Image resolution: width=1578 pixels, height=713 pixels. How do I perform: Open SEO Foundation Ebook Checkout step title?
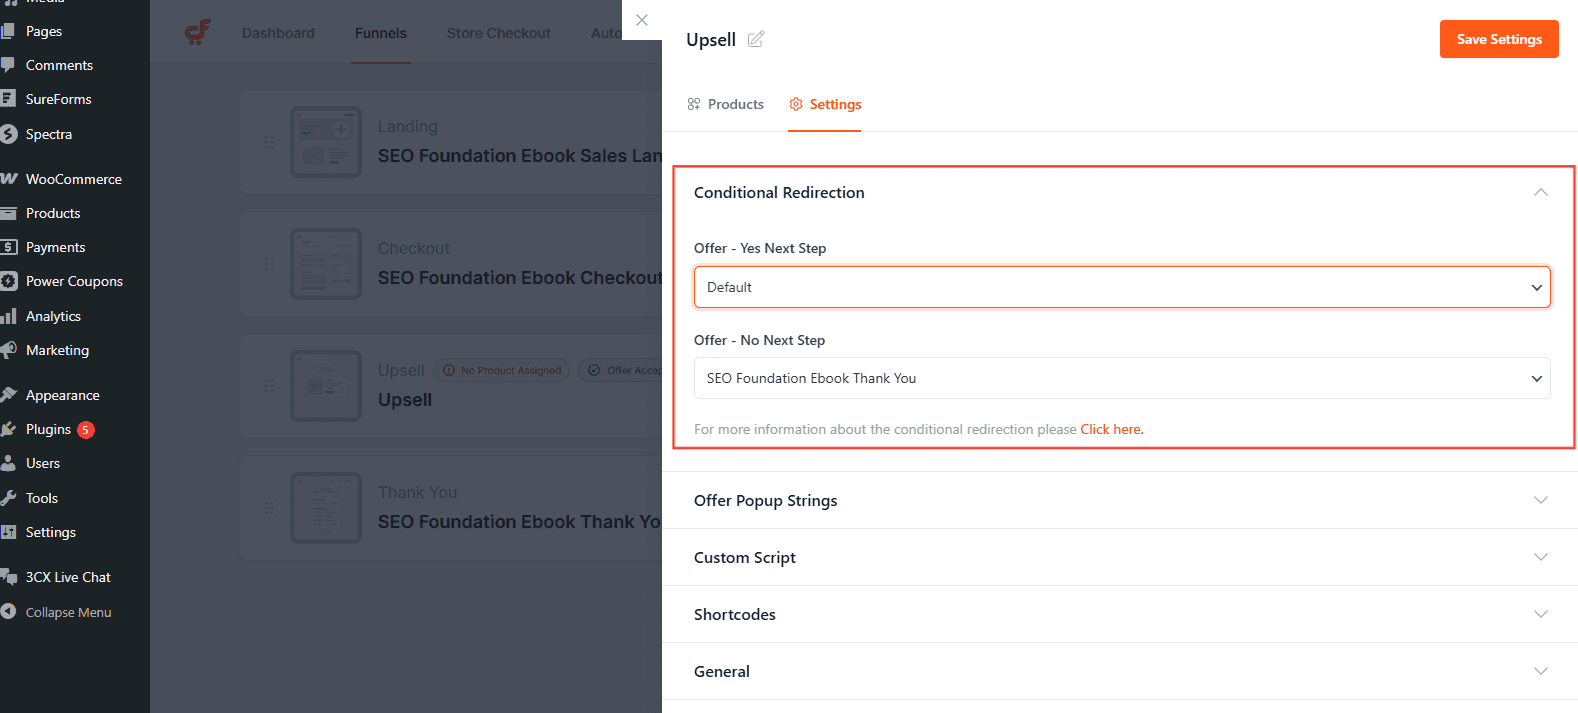520,278
